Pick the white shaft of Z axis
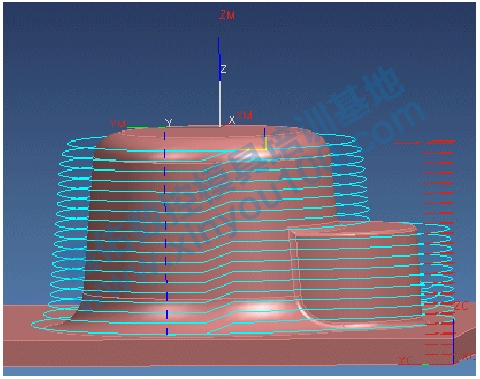Viewport: 480px width, 379px height. [220, 103]
